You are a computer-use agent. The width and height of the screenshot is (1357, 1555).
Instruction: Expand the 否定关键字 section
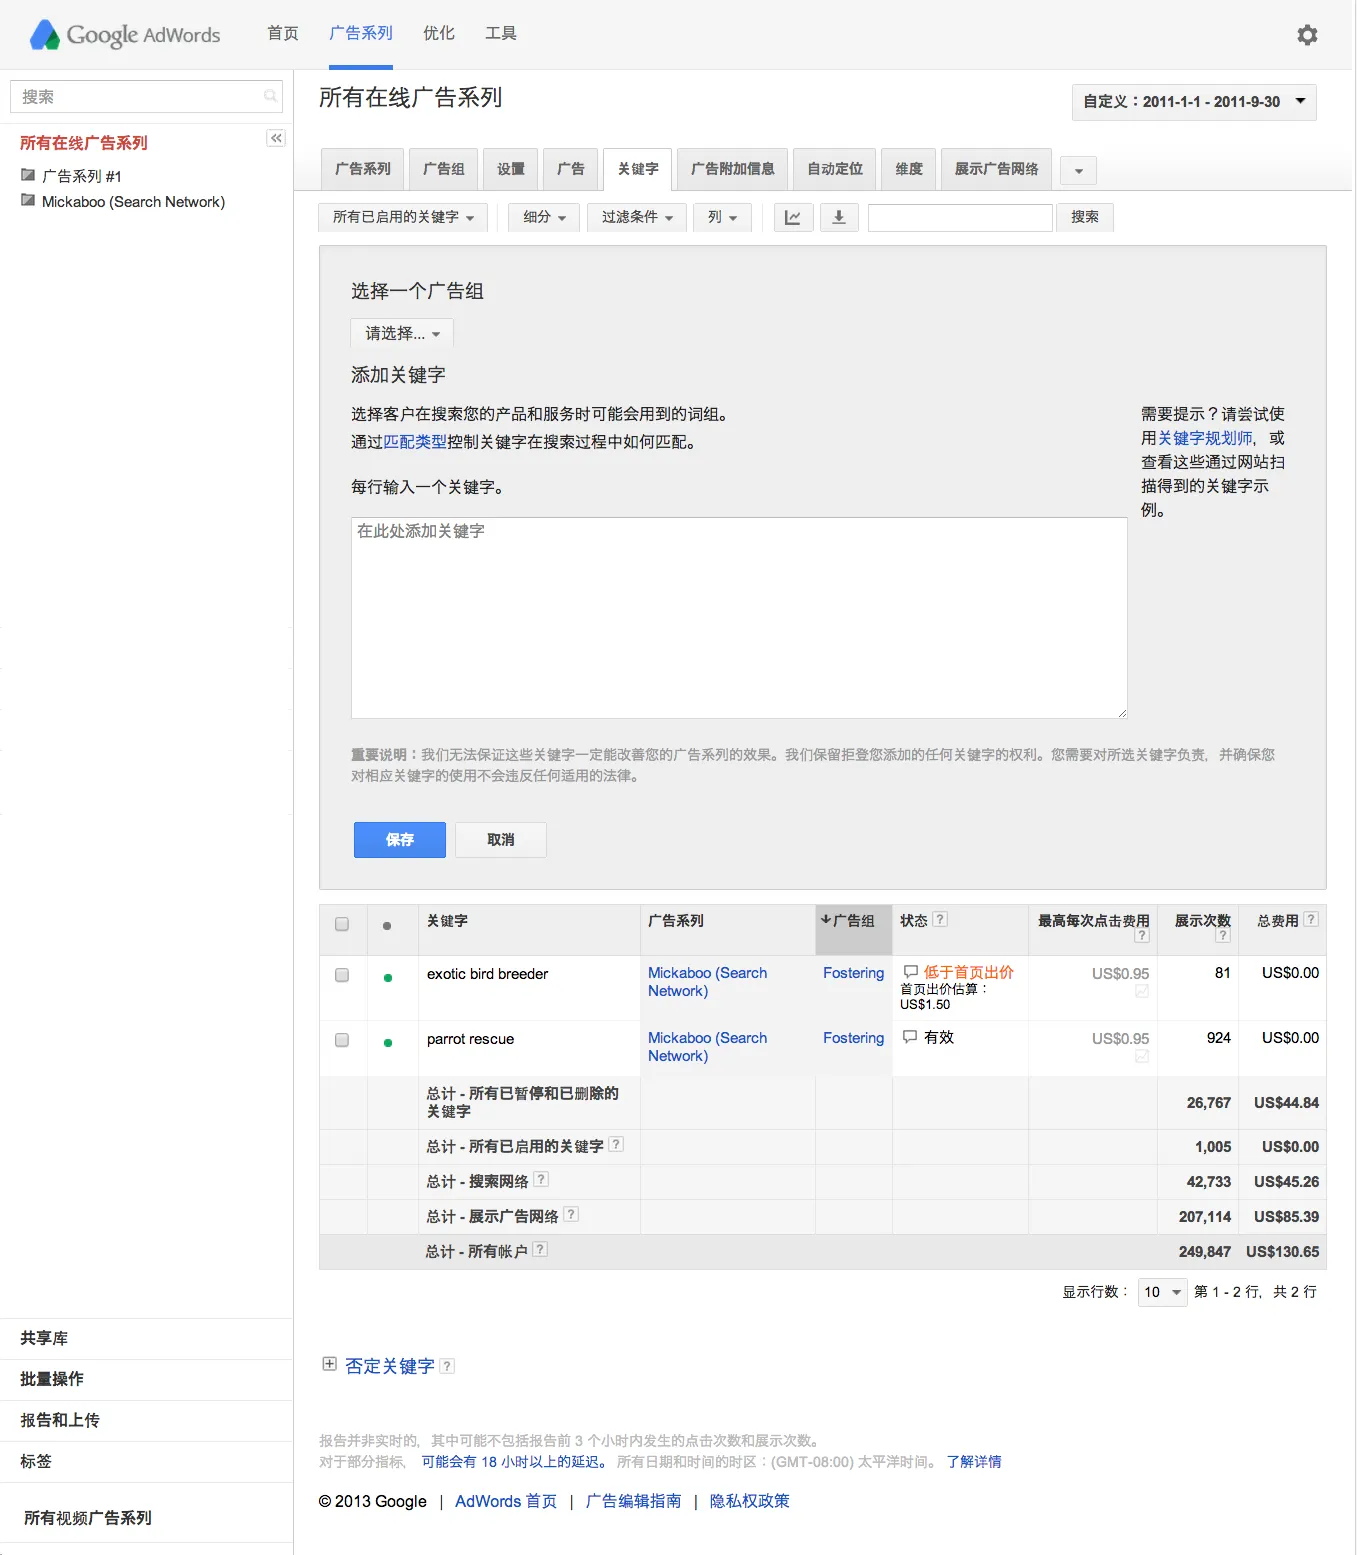click(329, 1364)
